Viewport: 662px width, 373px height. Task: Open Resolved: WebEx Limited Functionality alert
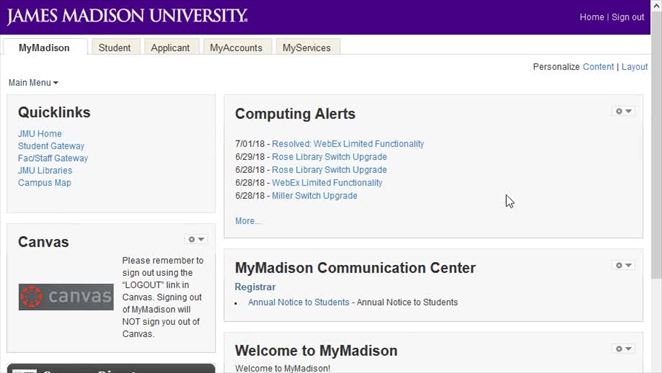pos(348,144)
